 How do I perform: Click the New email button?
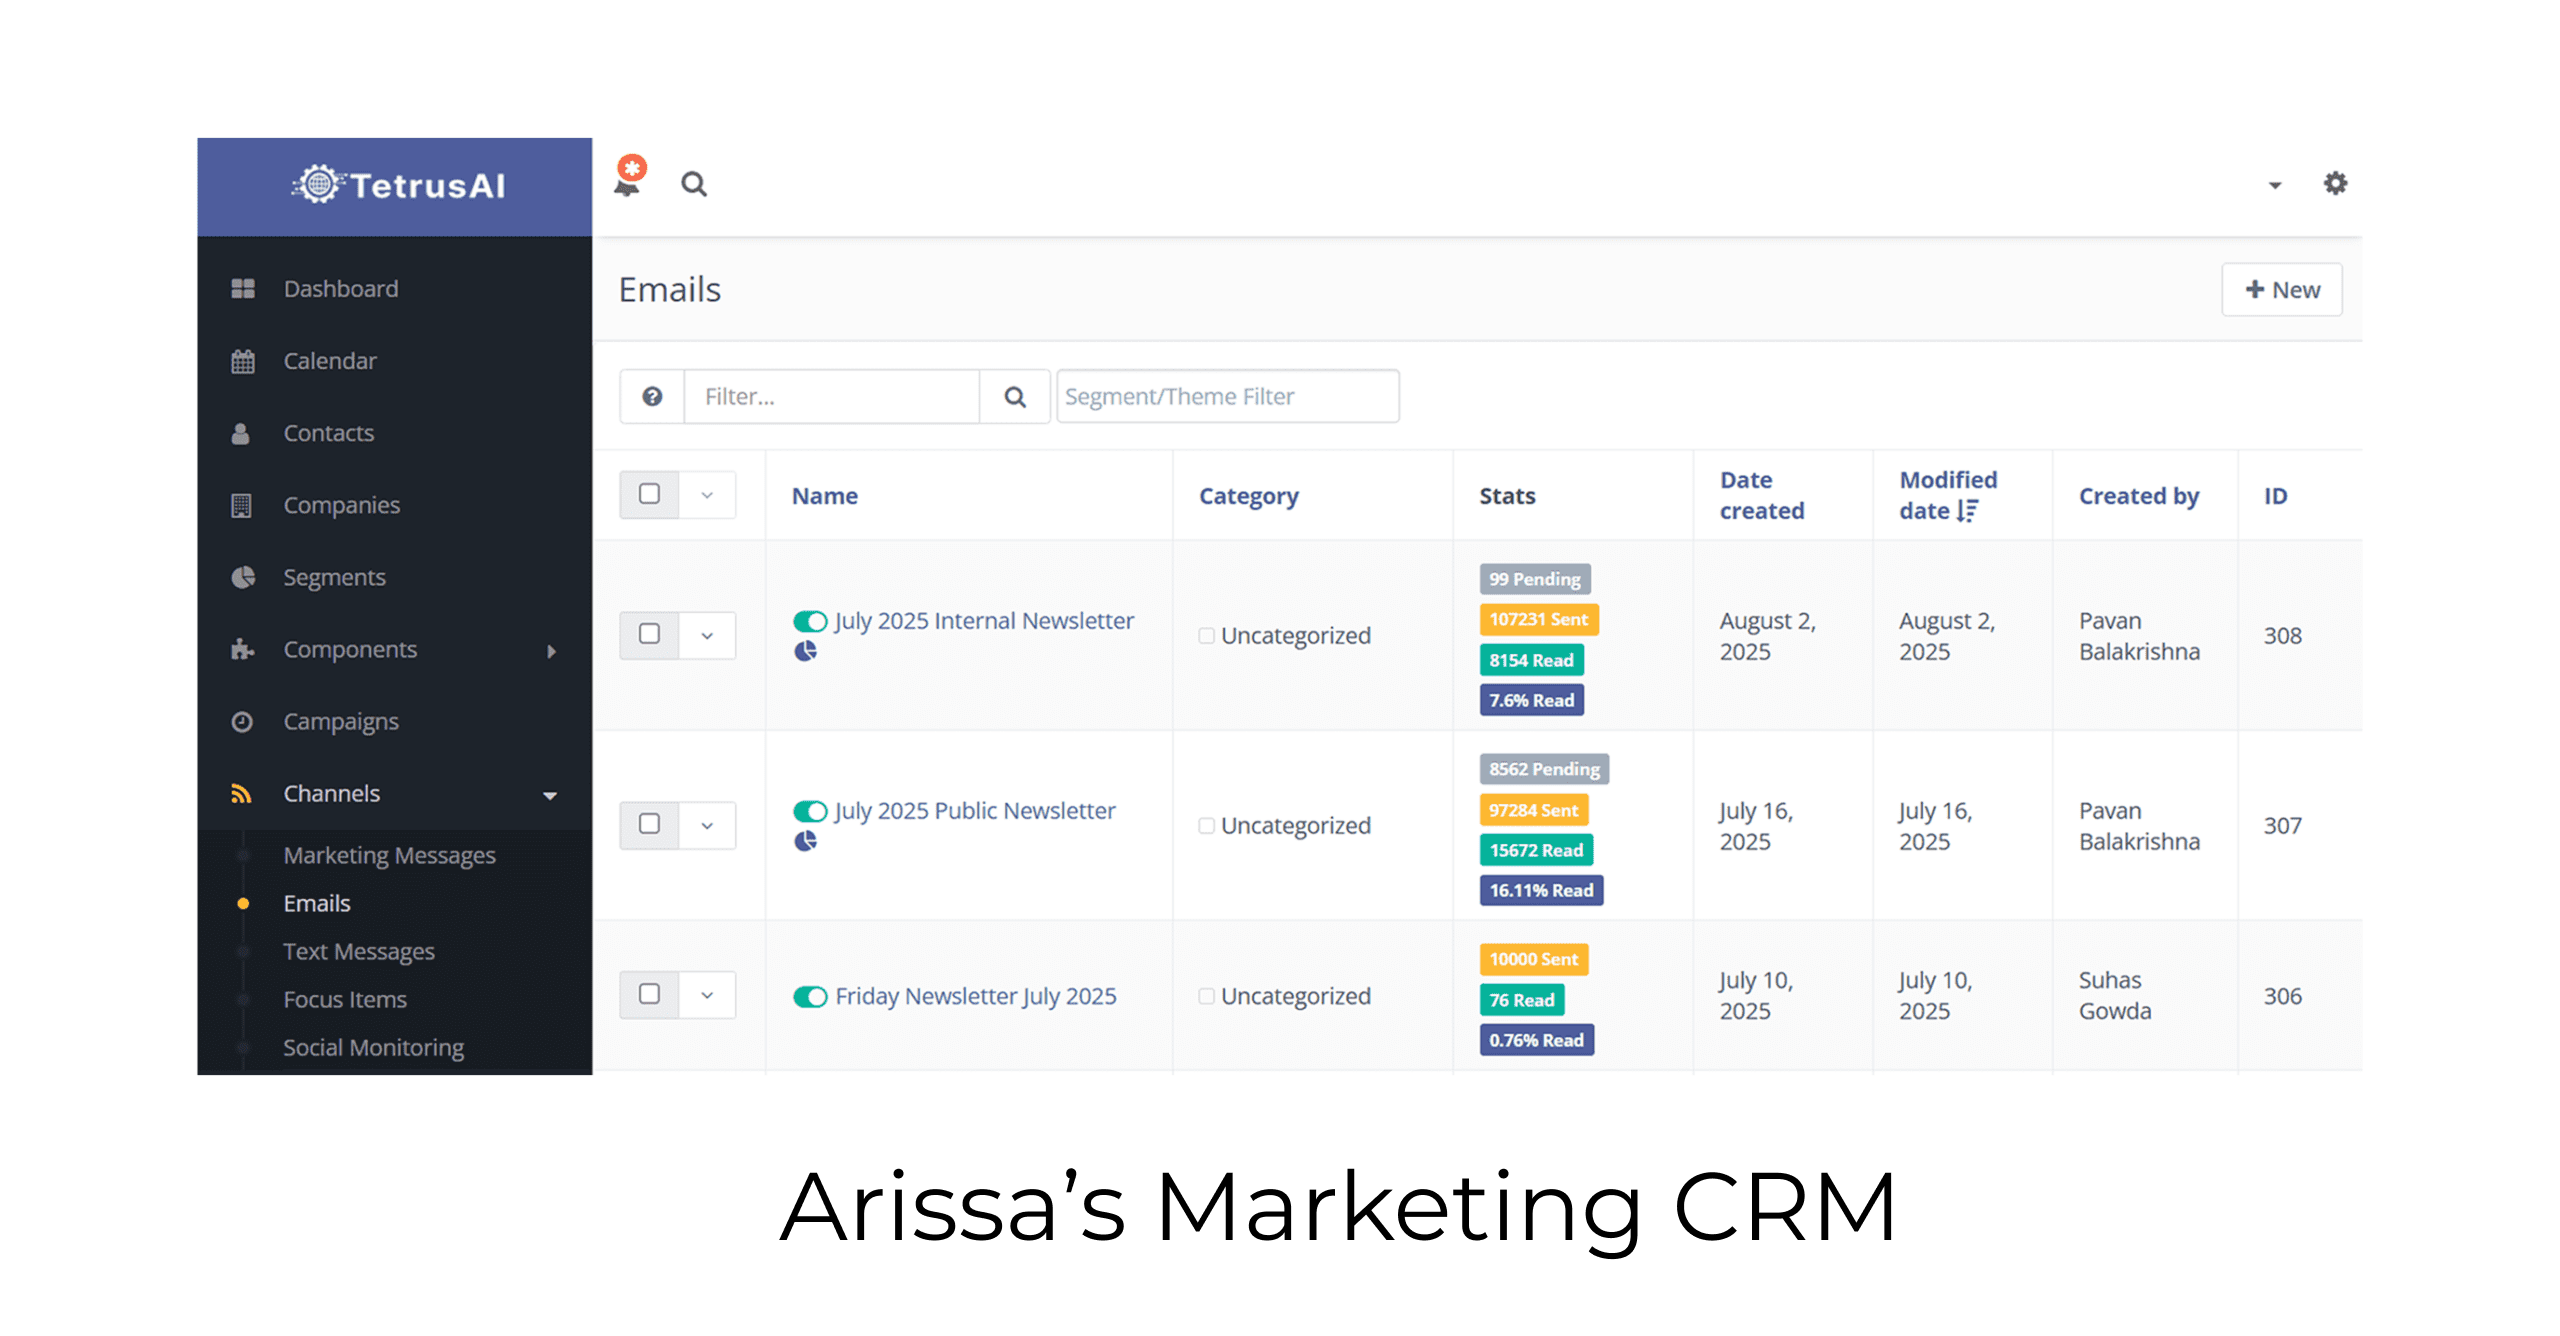[2281, 290]
